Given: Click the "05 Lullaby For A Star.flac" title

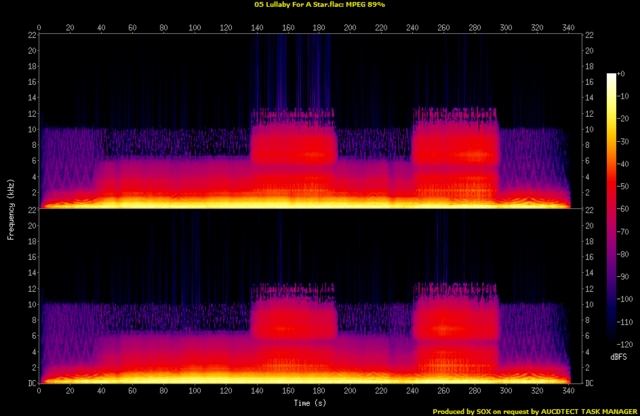Looking at the screenshot, I should (288, 5).
